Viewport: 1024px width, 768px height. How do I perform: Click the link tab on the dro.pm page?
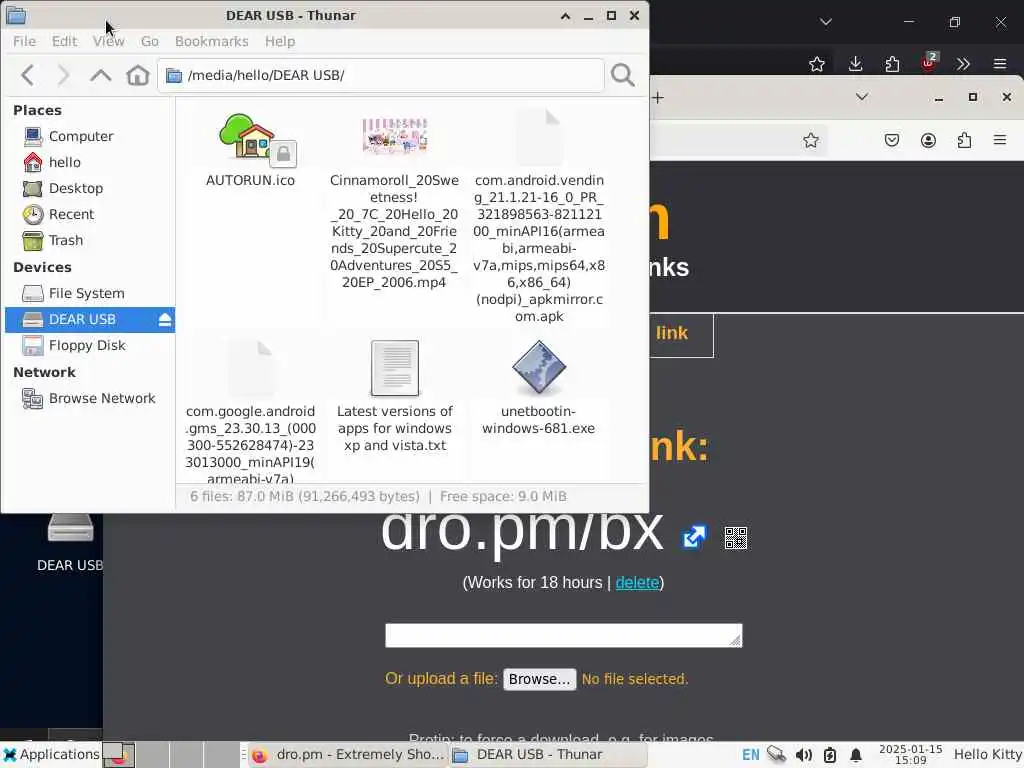click(672, 334)
